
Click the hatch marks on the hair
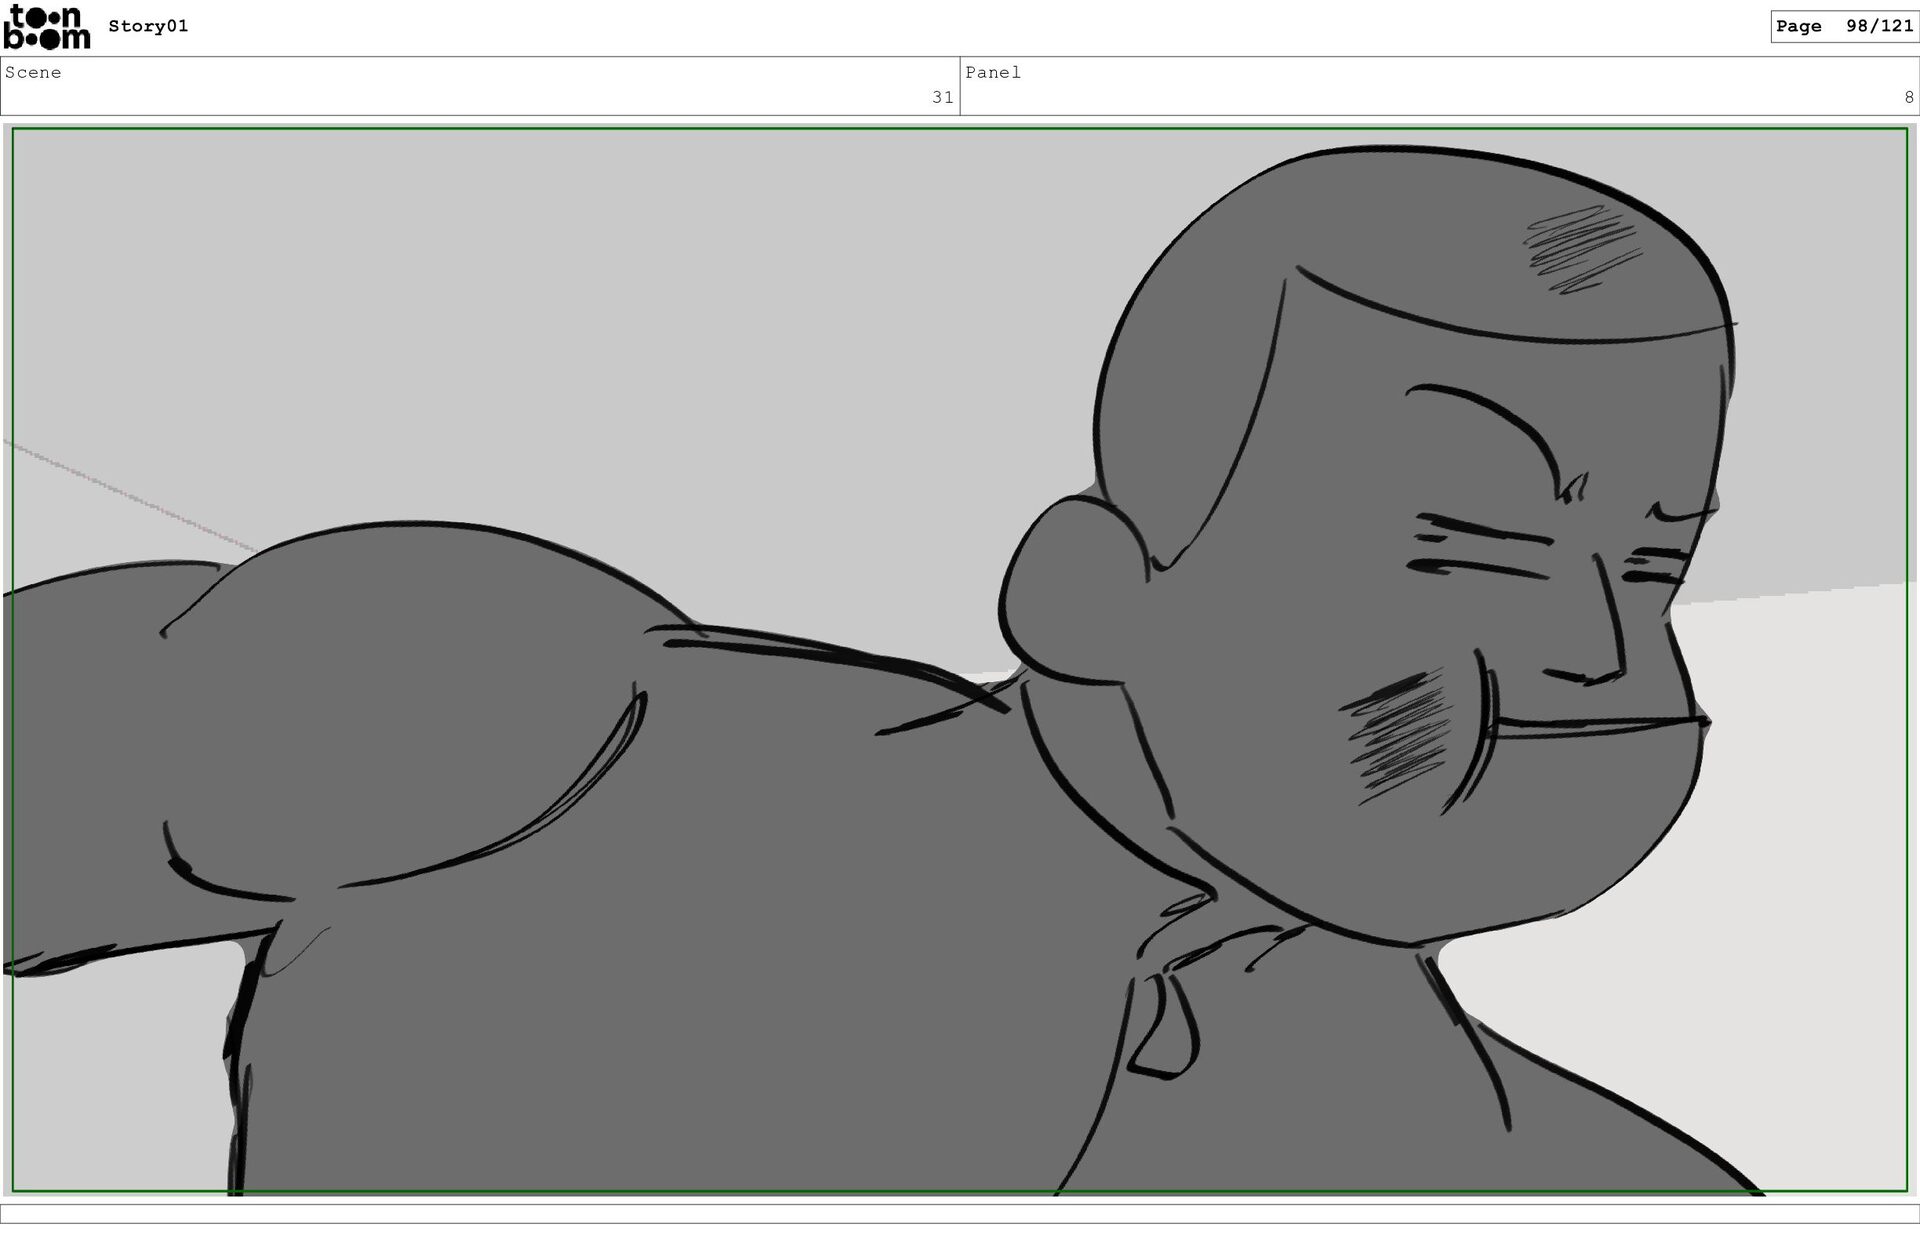[1580, 247]
